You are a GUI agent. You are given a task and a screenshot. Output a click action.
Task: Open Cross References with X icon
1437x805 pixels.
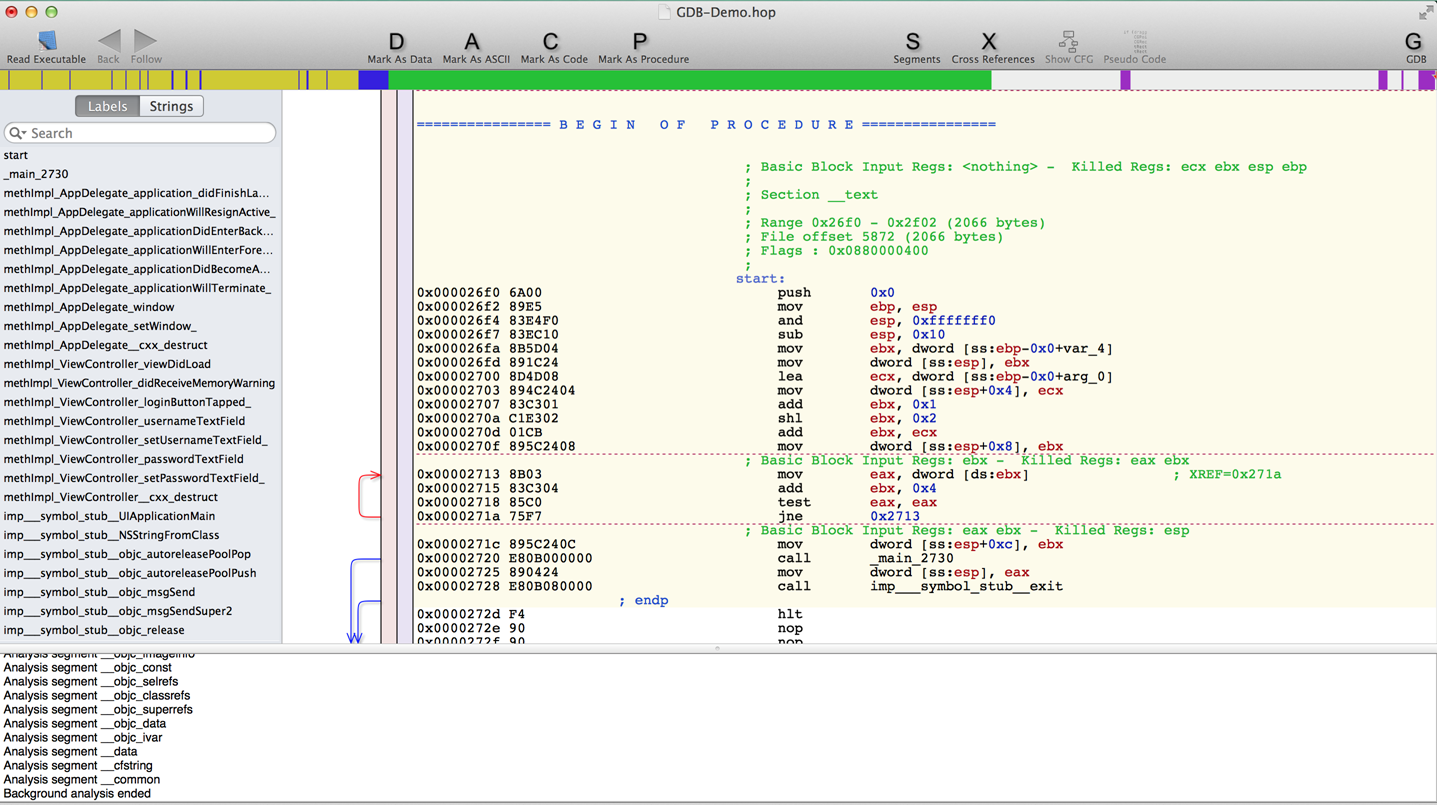[989, 42]
